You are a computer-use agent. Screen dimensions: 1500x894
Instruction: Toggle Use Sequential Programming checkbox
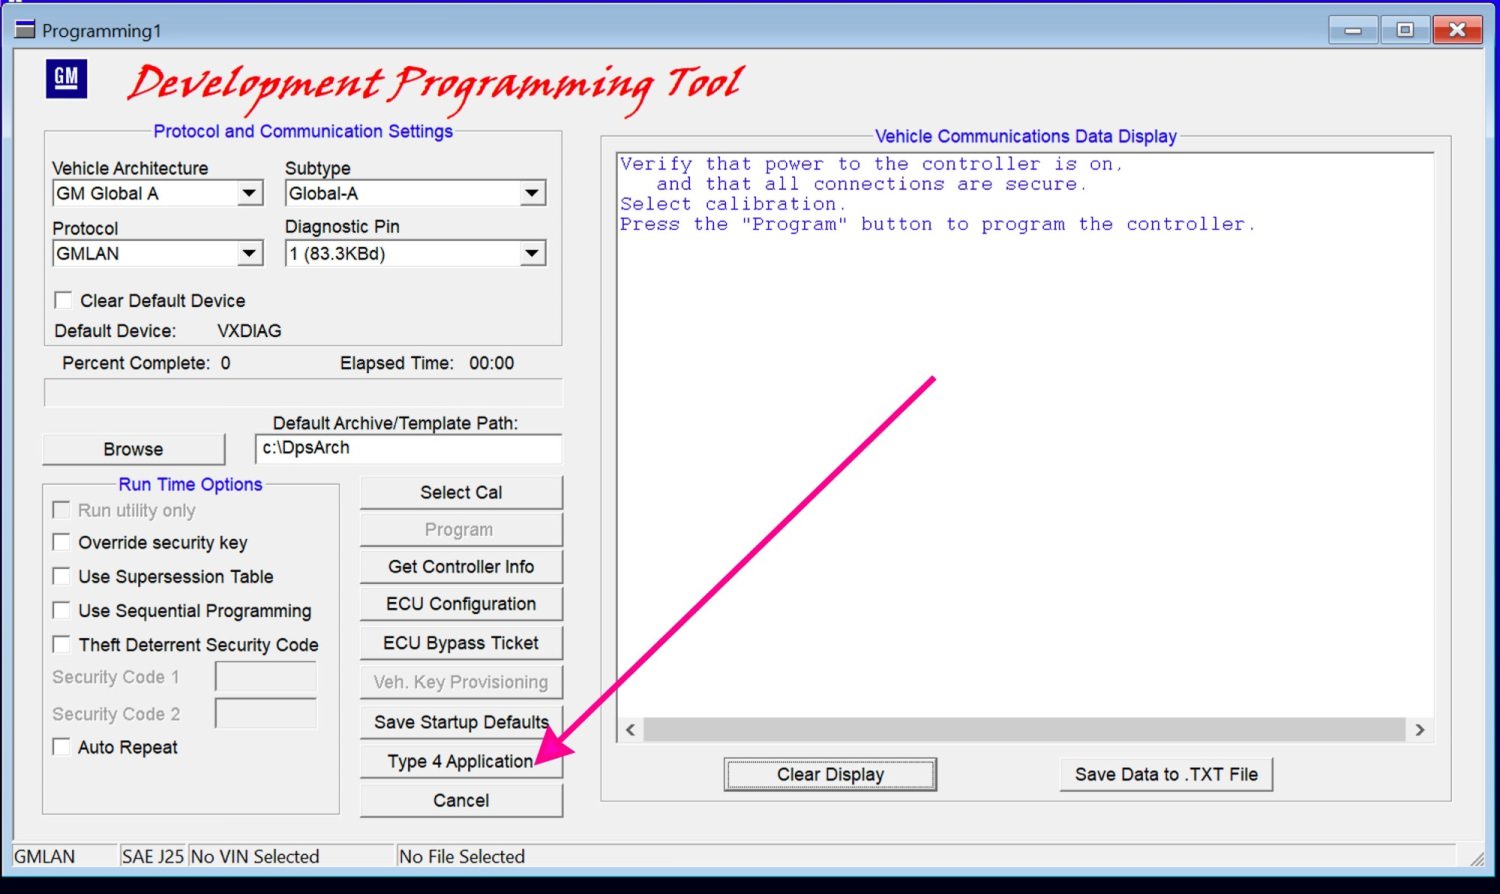click(61, 610)
